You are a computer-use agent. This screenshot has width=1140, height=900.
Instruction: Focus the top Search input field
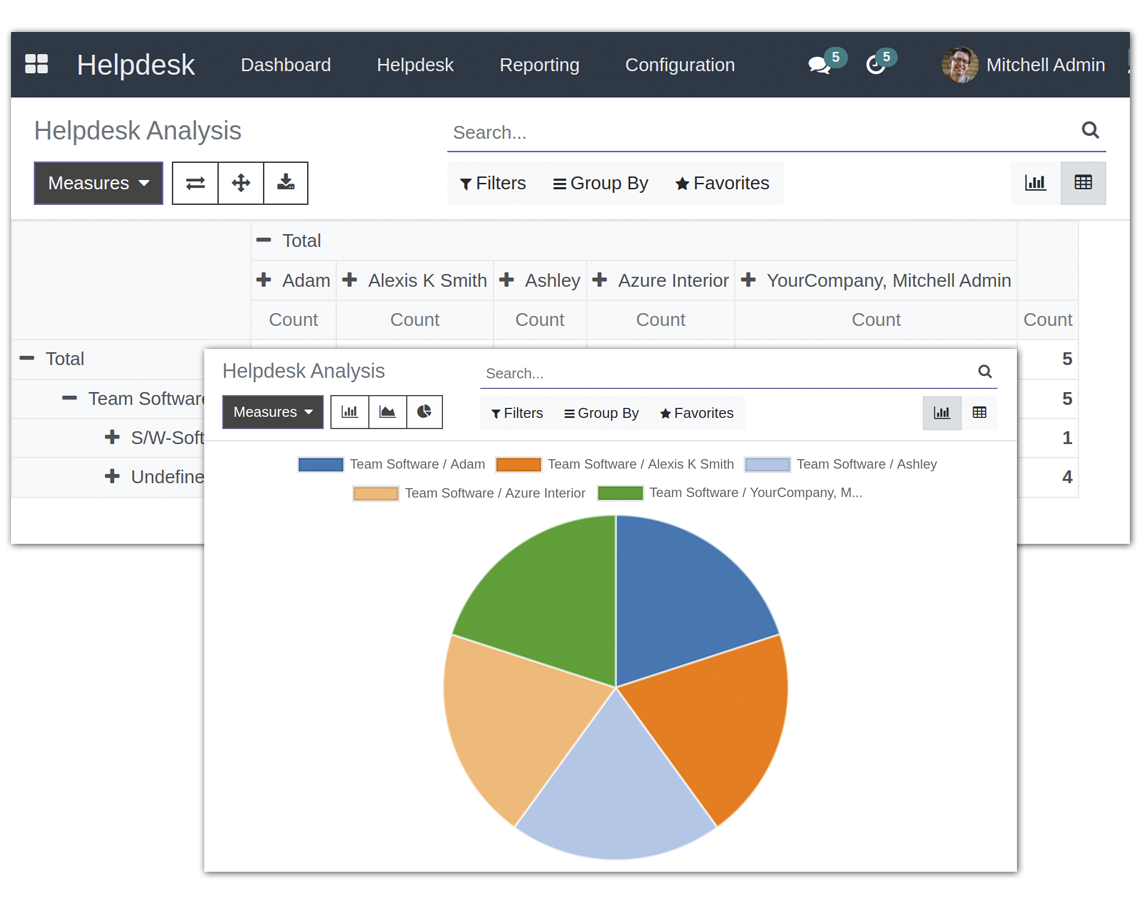(x=760, y=132)
